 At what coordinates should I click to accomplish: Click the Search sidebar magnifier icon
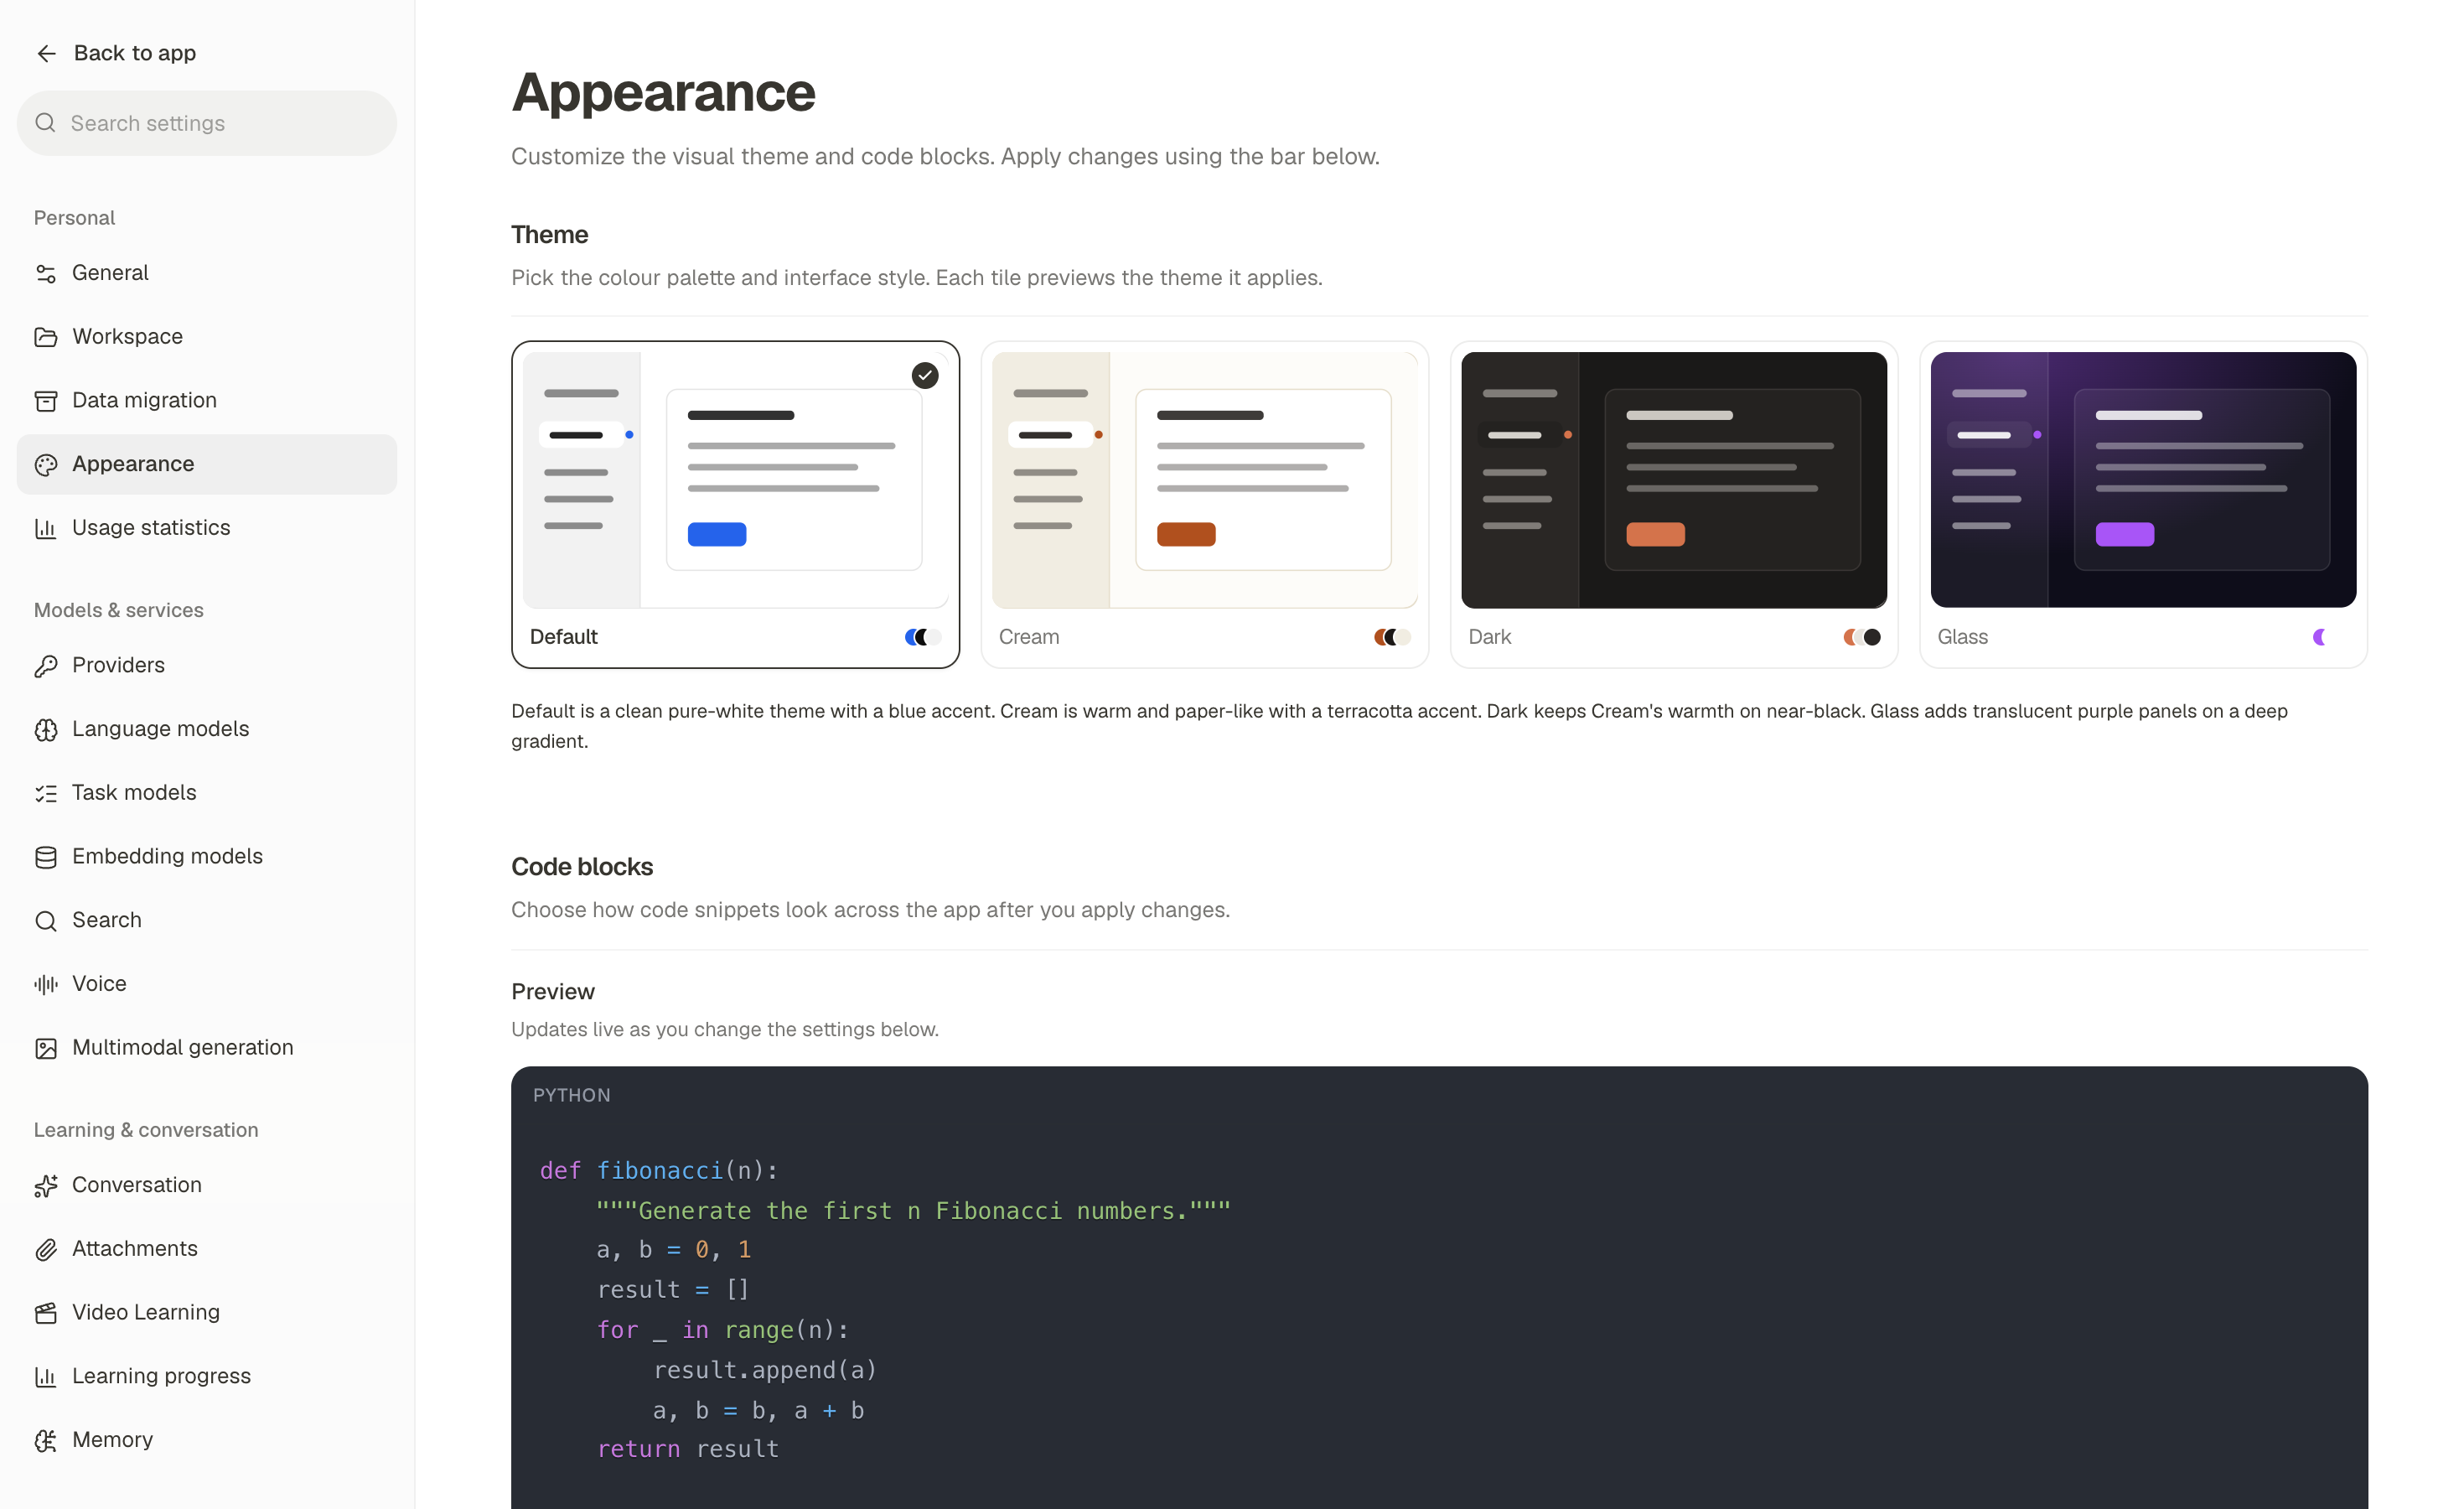(46, 921)
